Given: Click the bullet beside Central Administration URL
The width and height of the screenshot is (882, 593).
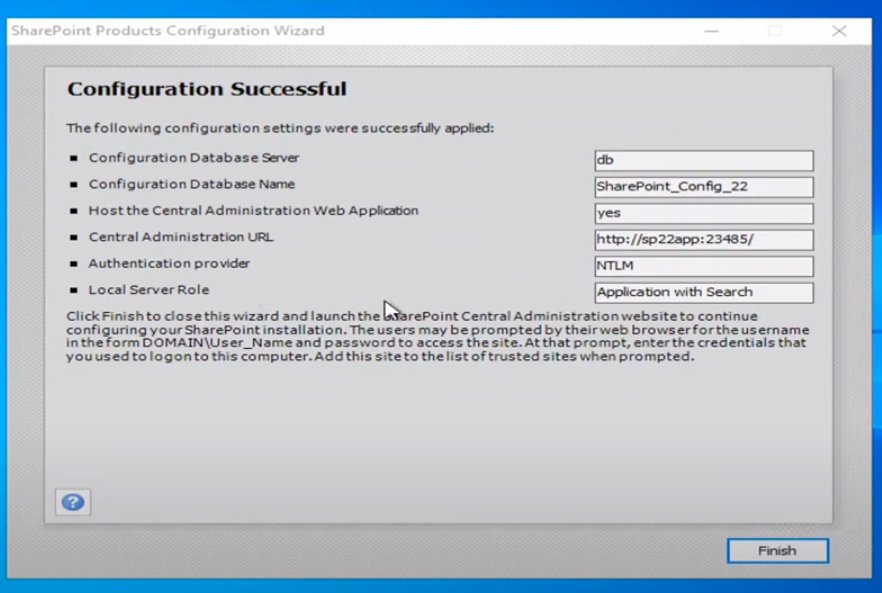Looking at the screenshot, I should 73,236.
